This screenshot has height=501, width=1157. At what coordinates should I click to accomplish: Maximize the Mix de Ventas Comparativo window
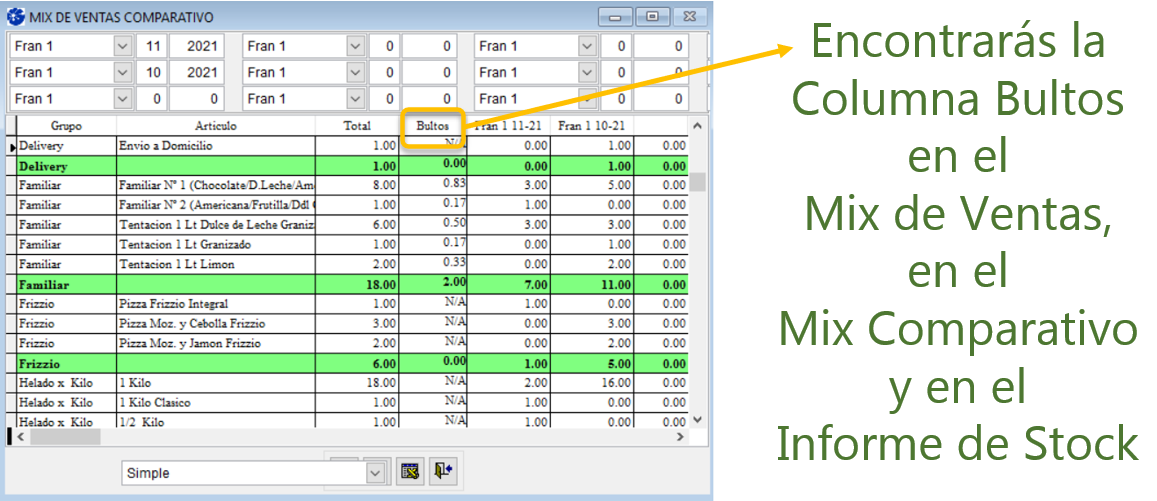tap(652, 17)
